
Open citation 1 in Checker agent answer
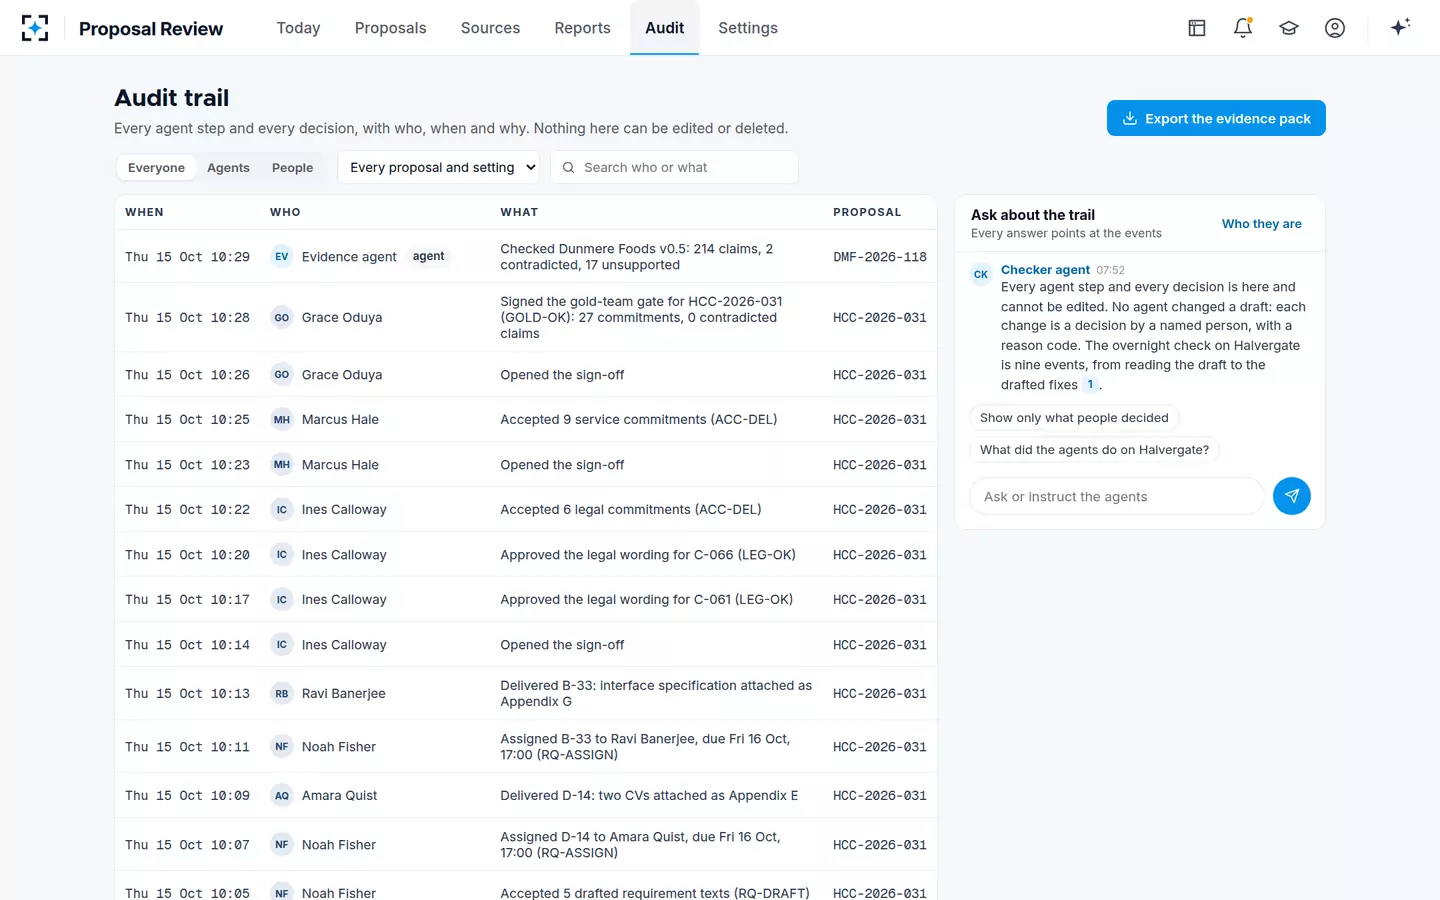tap(1090, 385)
